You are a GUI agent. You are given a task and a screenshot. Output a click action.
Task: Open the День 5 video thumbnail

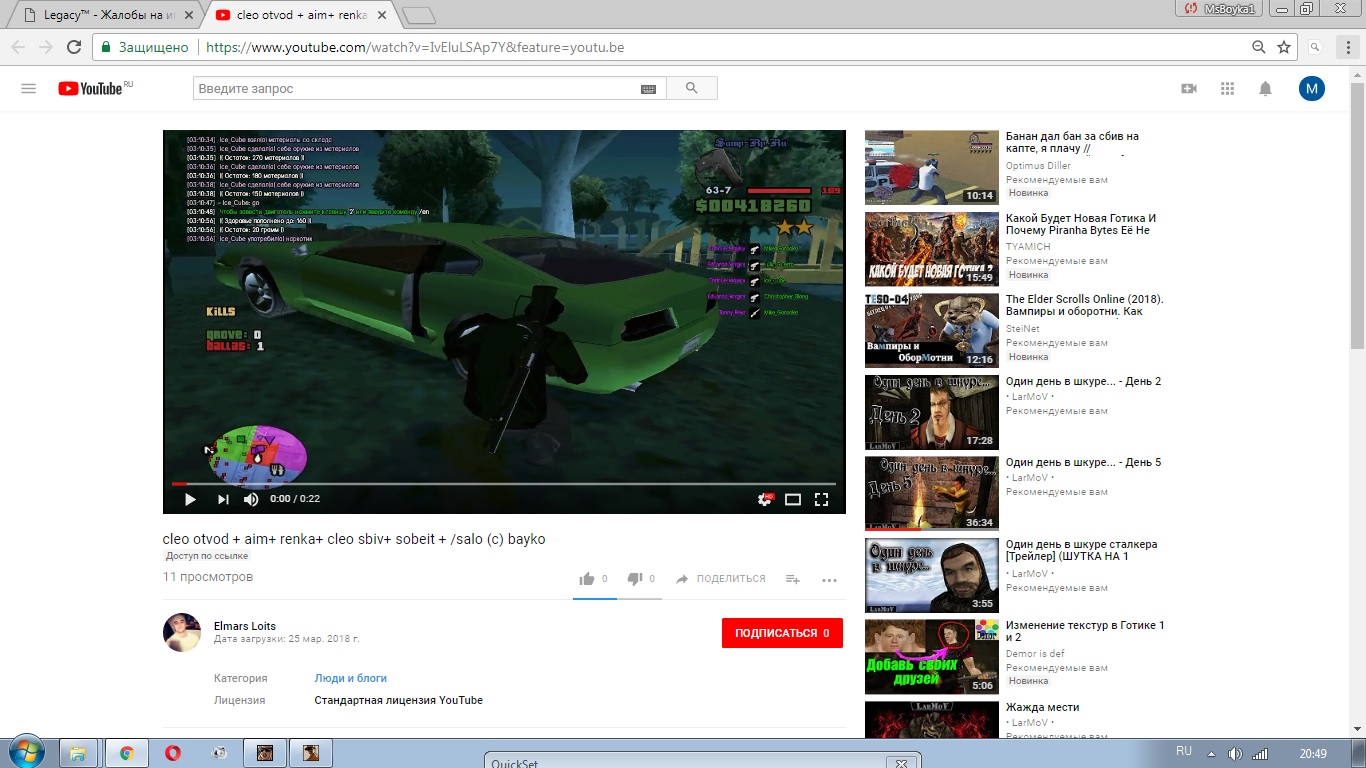tap(931, 494)
